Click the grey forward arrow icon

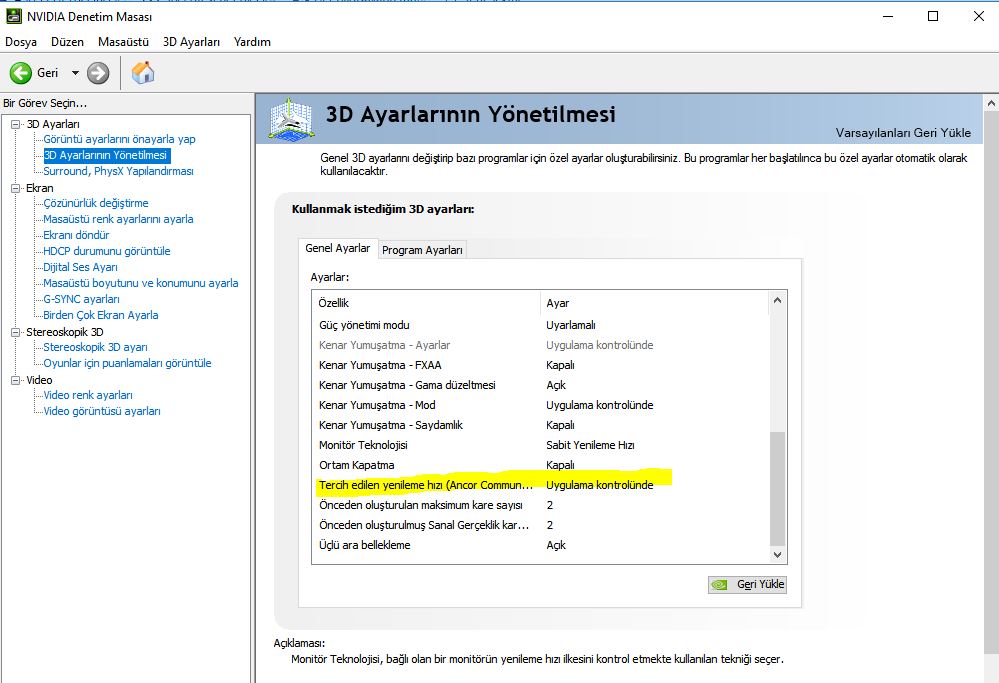coord(98,73)
